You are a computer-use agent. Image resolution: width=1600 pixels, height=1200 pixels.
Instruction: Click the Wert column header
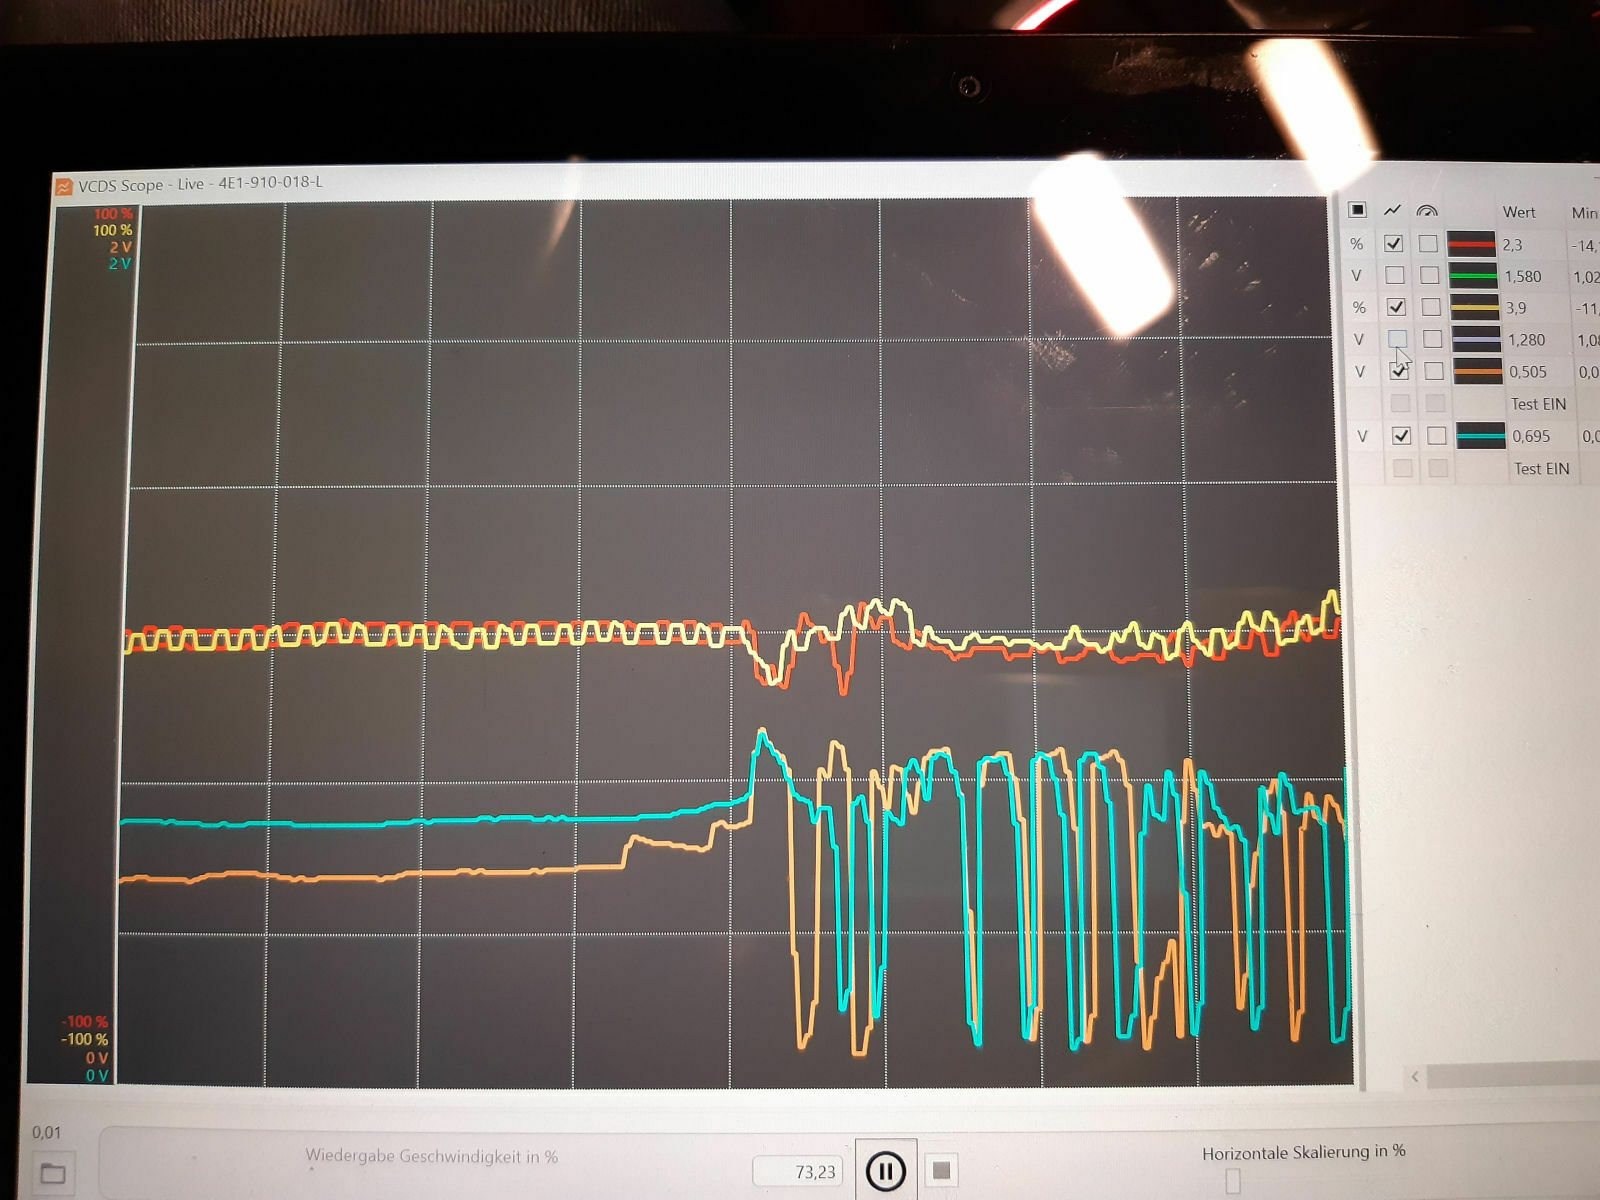[1518, 212]
